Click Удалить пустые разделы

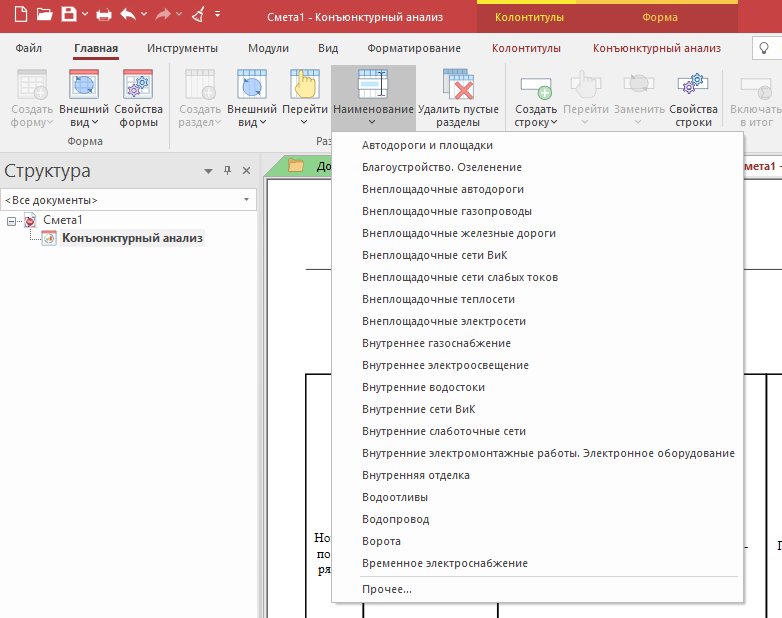pos(458,100)
